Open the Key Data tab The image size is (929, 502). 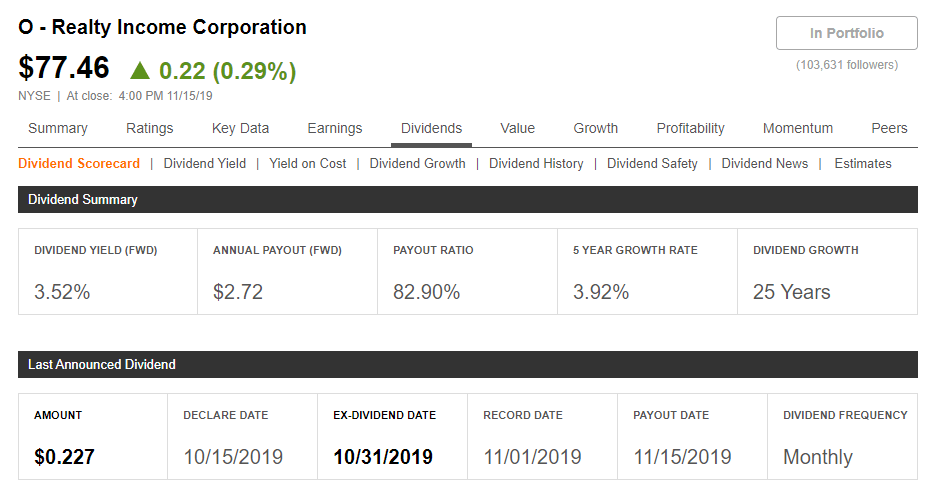(x=240, y=128)
